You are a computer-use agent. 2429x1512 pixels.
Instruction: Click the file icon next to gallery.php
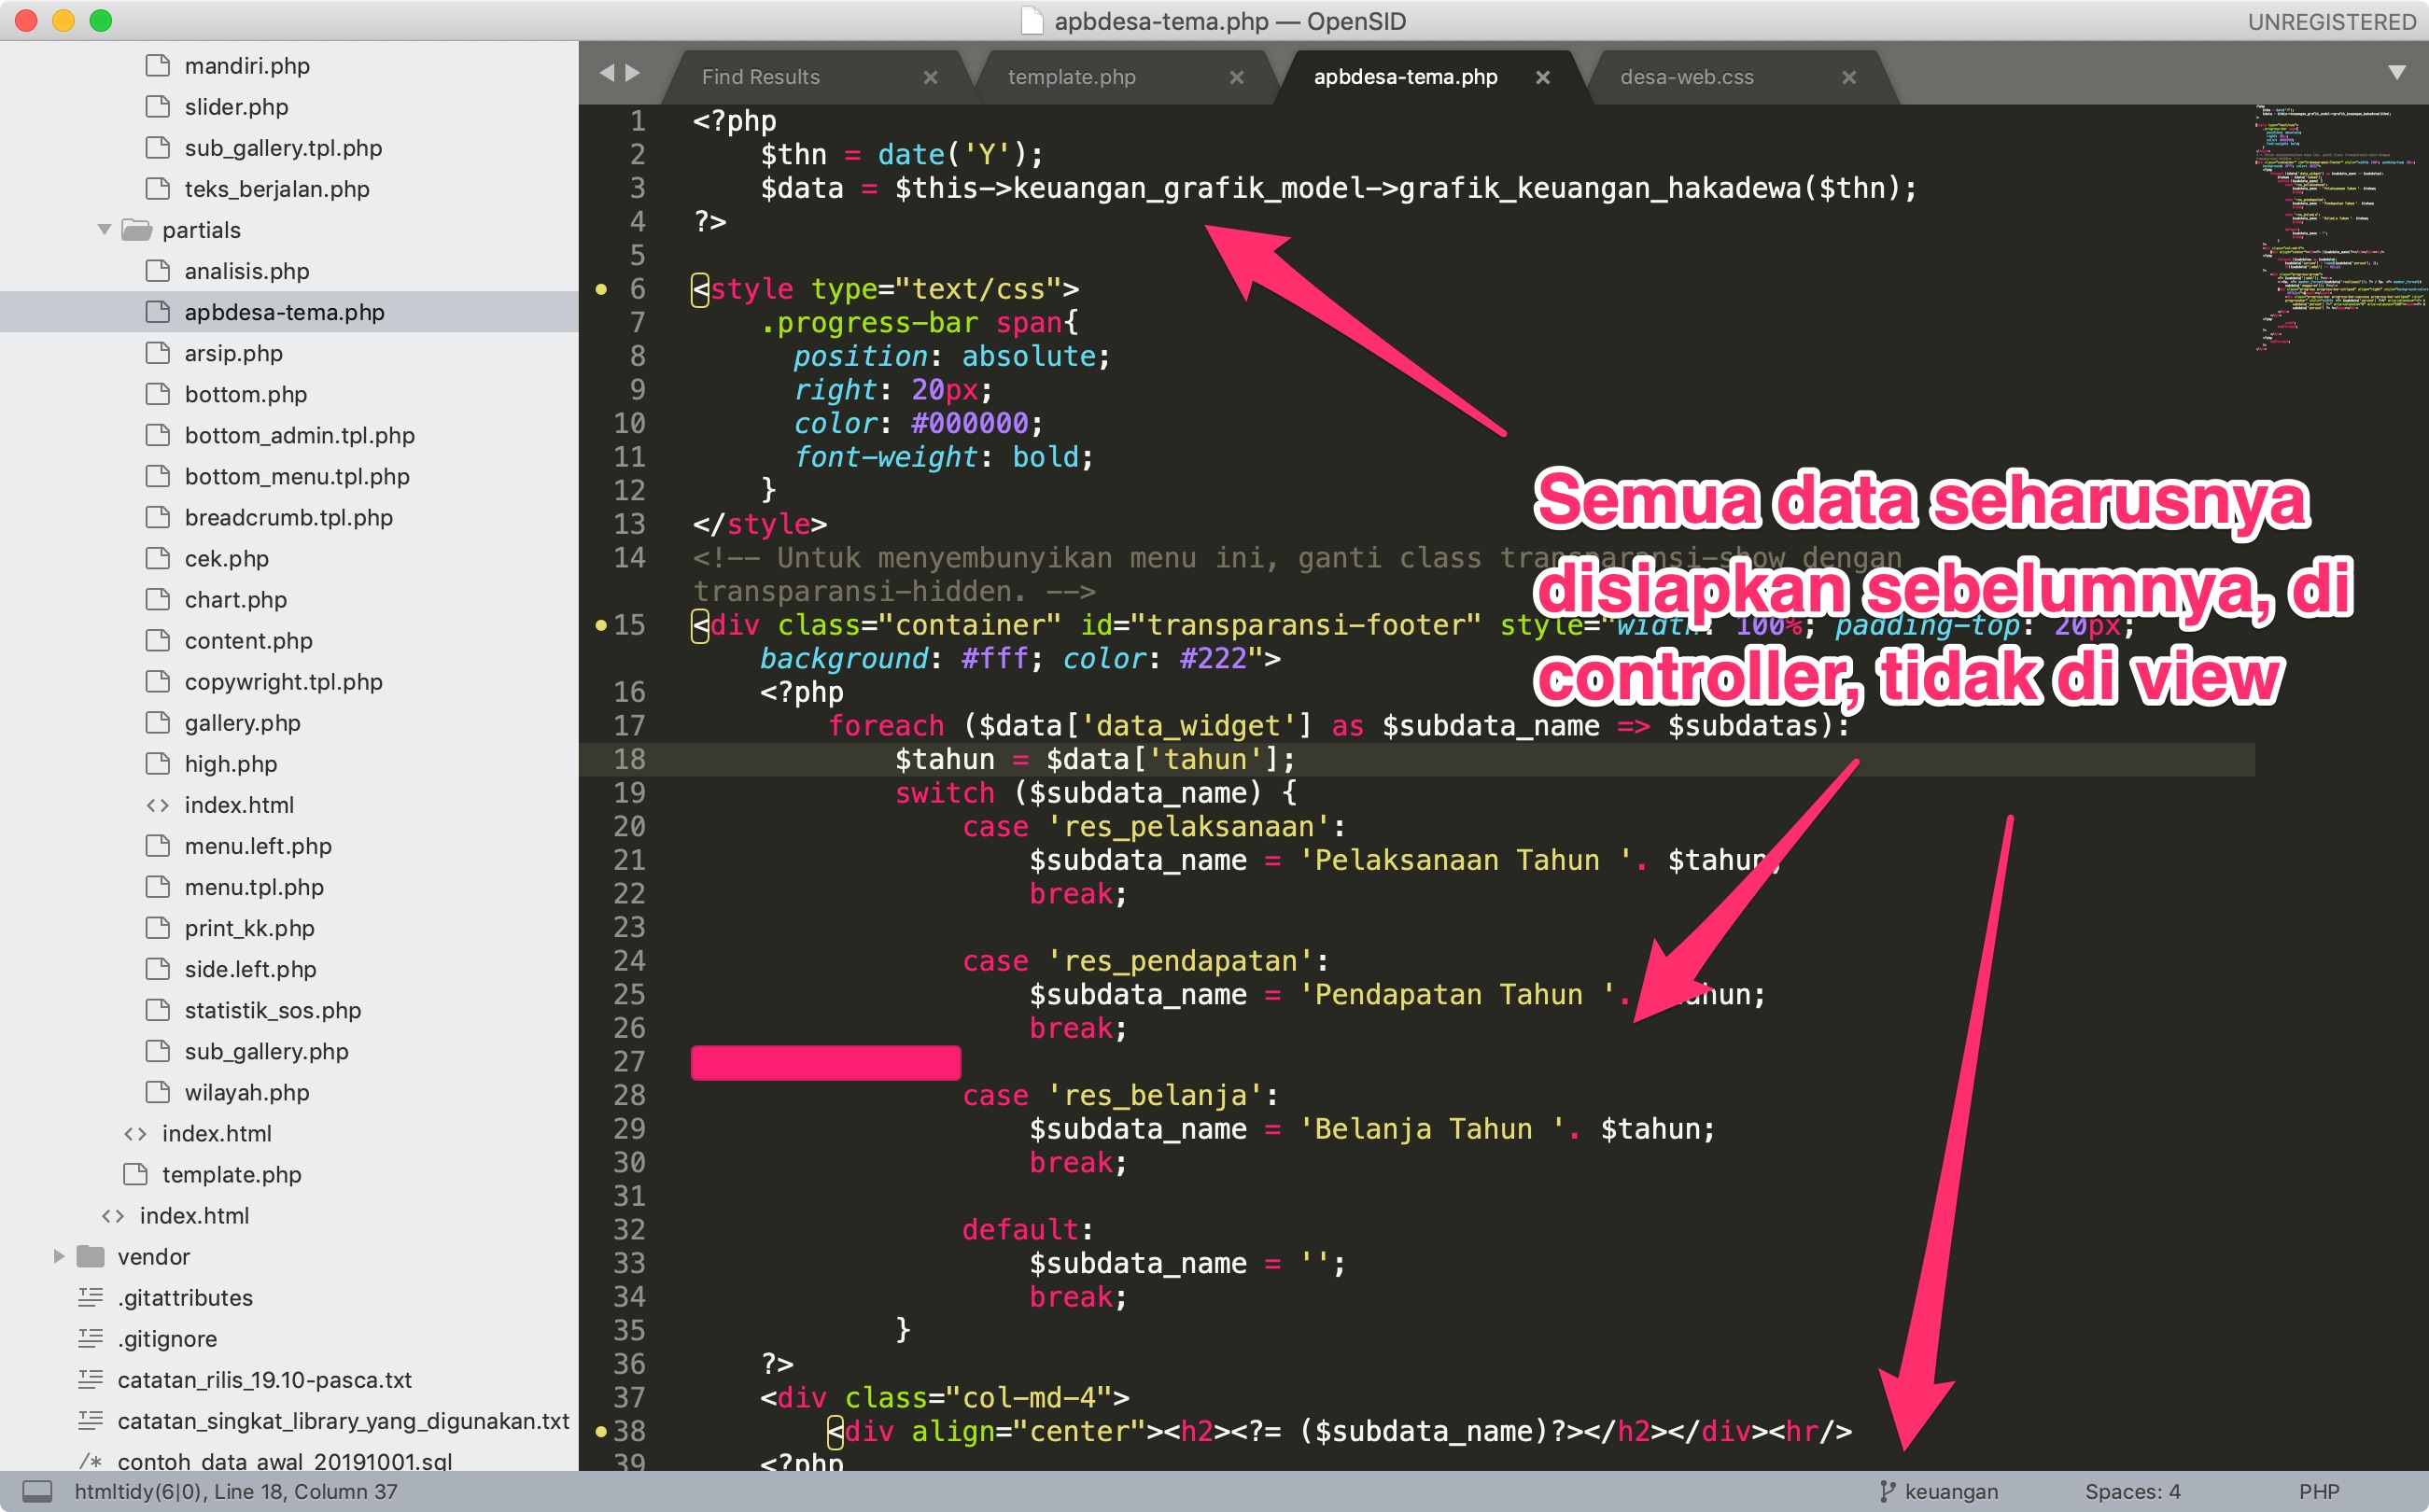coord(156,722)
